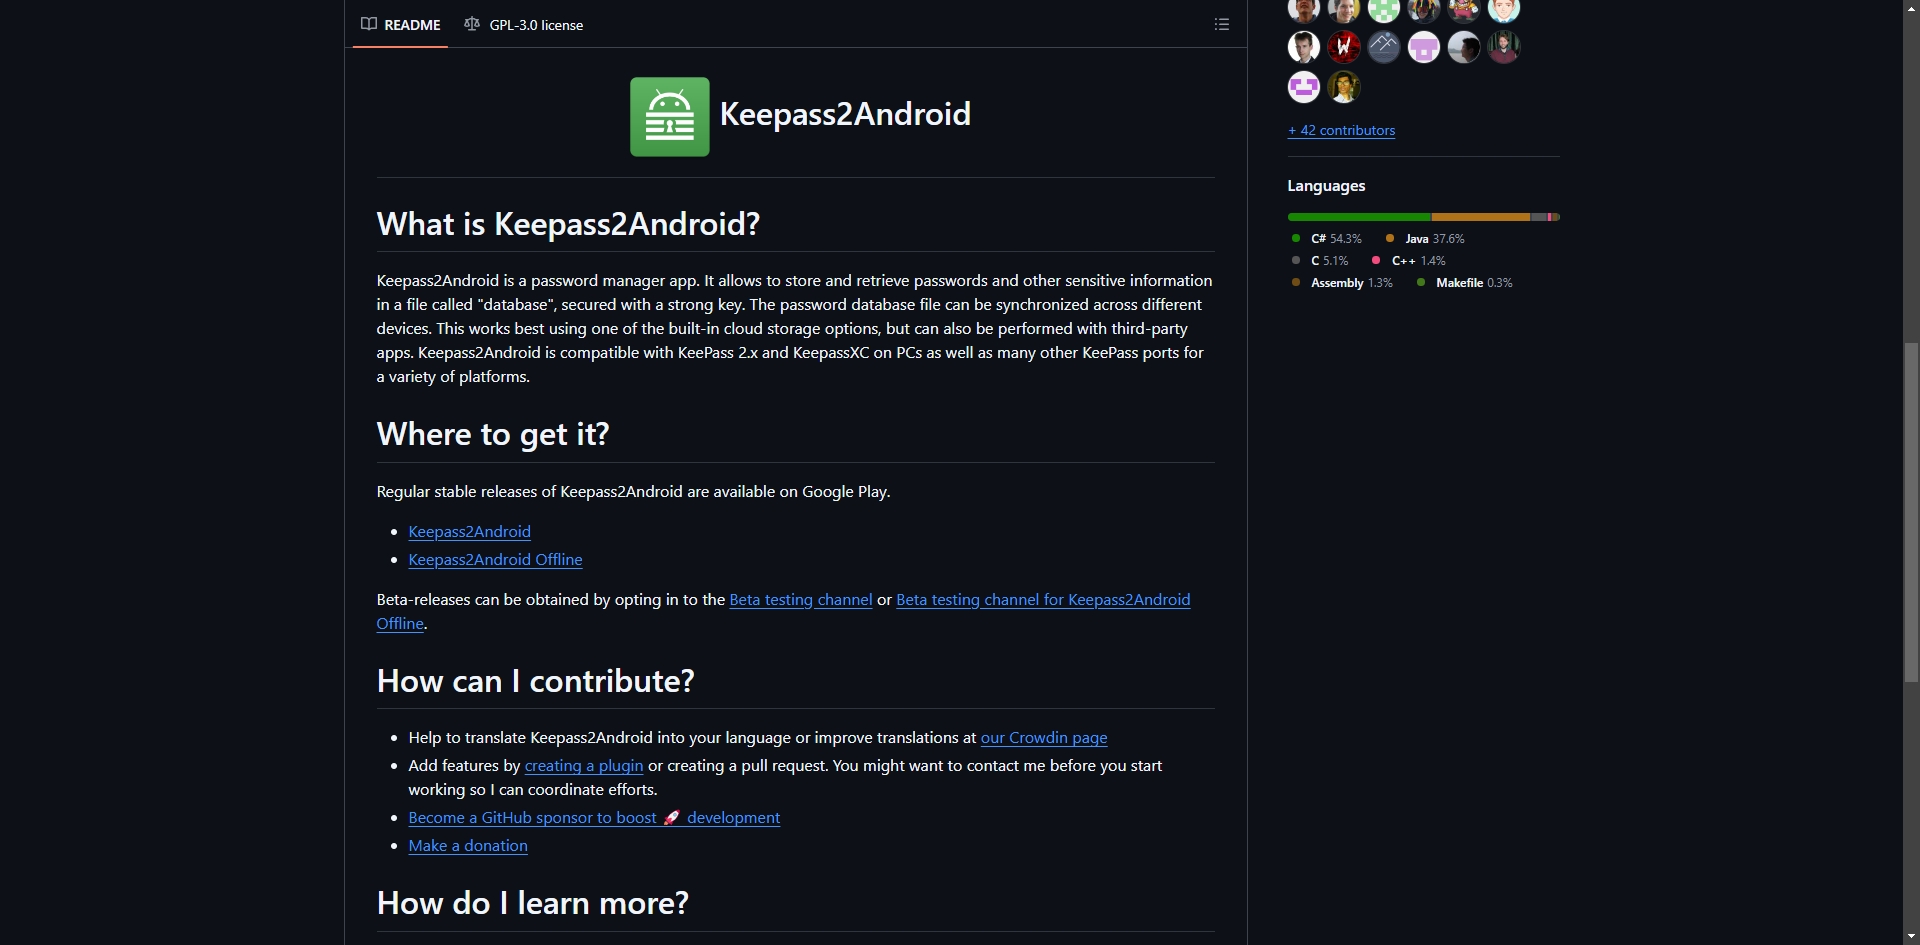Click the balance scale license icon
This screenshot has width=1920, height=945.
(472, 24)
